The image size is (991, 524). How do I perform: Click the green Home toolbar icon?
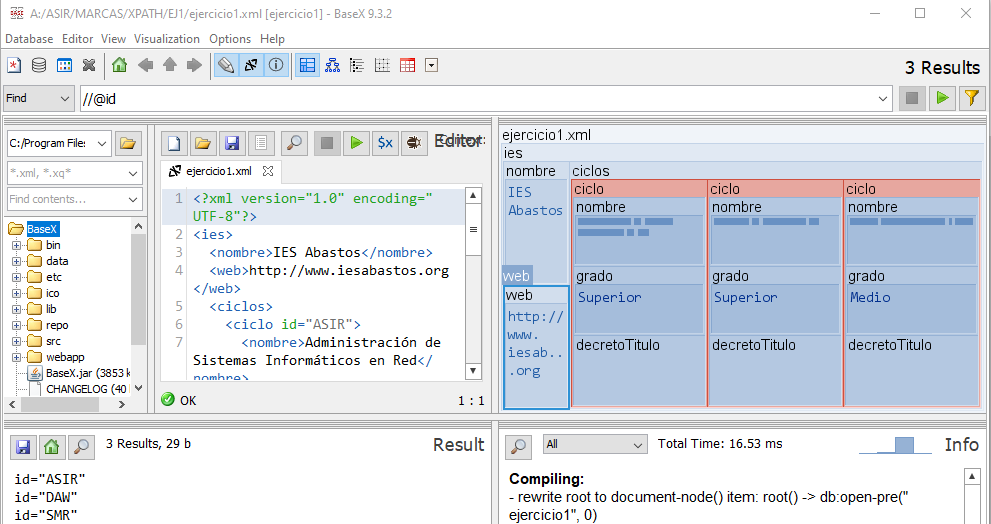coord(120,66)
